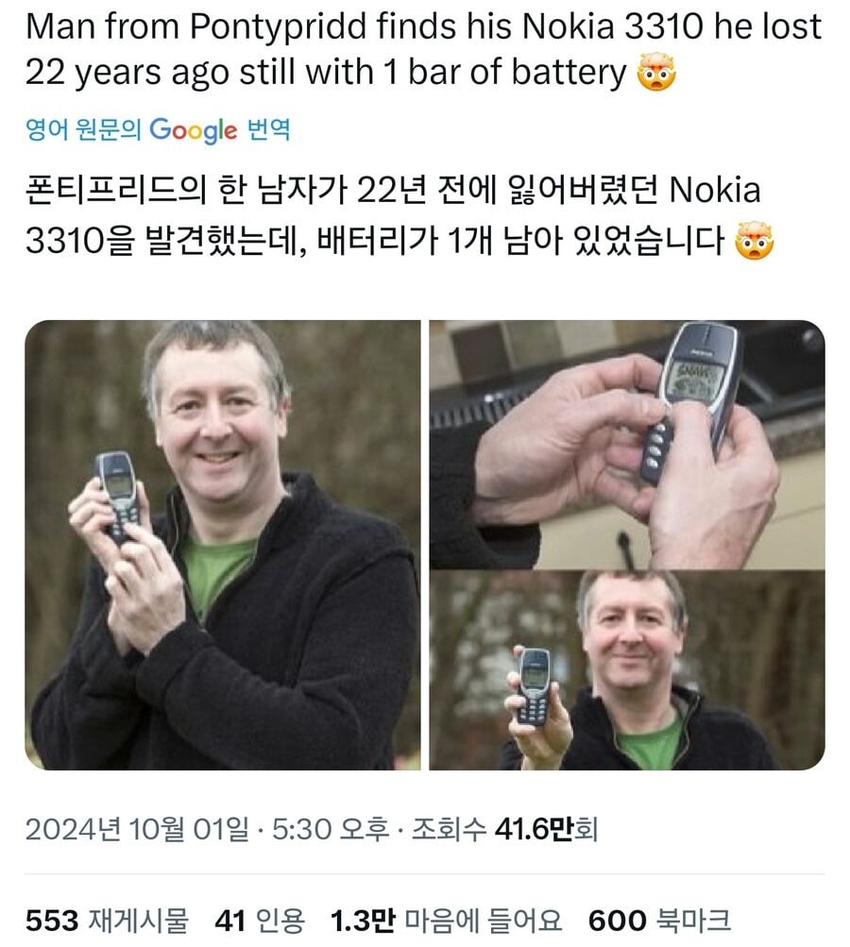Click the Korean translated tweet text
This screenshot has height=947, width=850.
tap(399, 215)
